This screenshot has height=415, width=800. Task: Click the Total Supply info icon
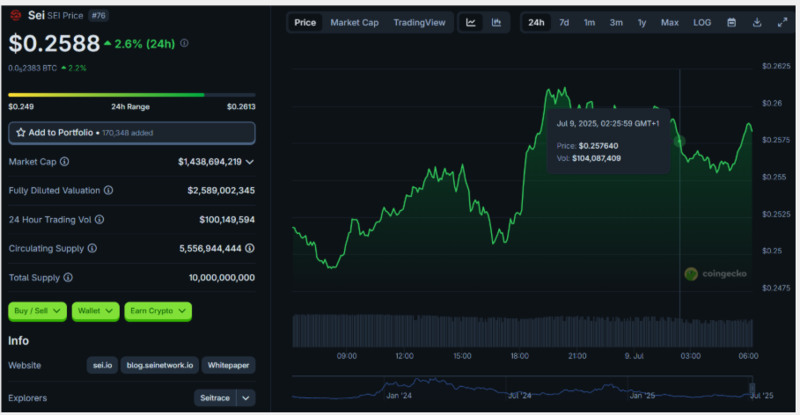coord(67,277)
